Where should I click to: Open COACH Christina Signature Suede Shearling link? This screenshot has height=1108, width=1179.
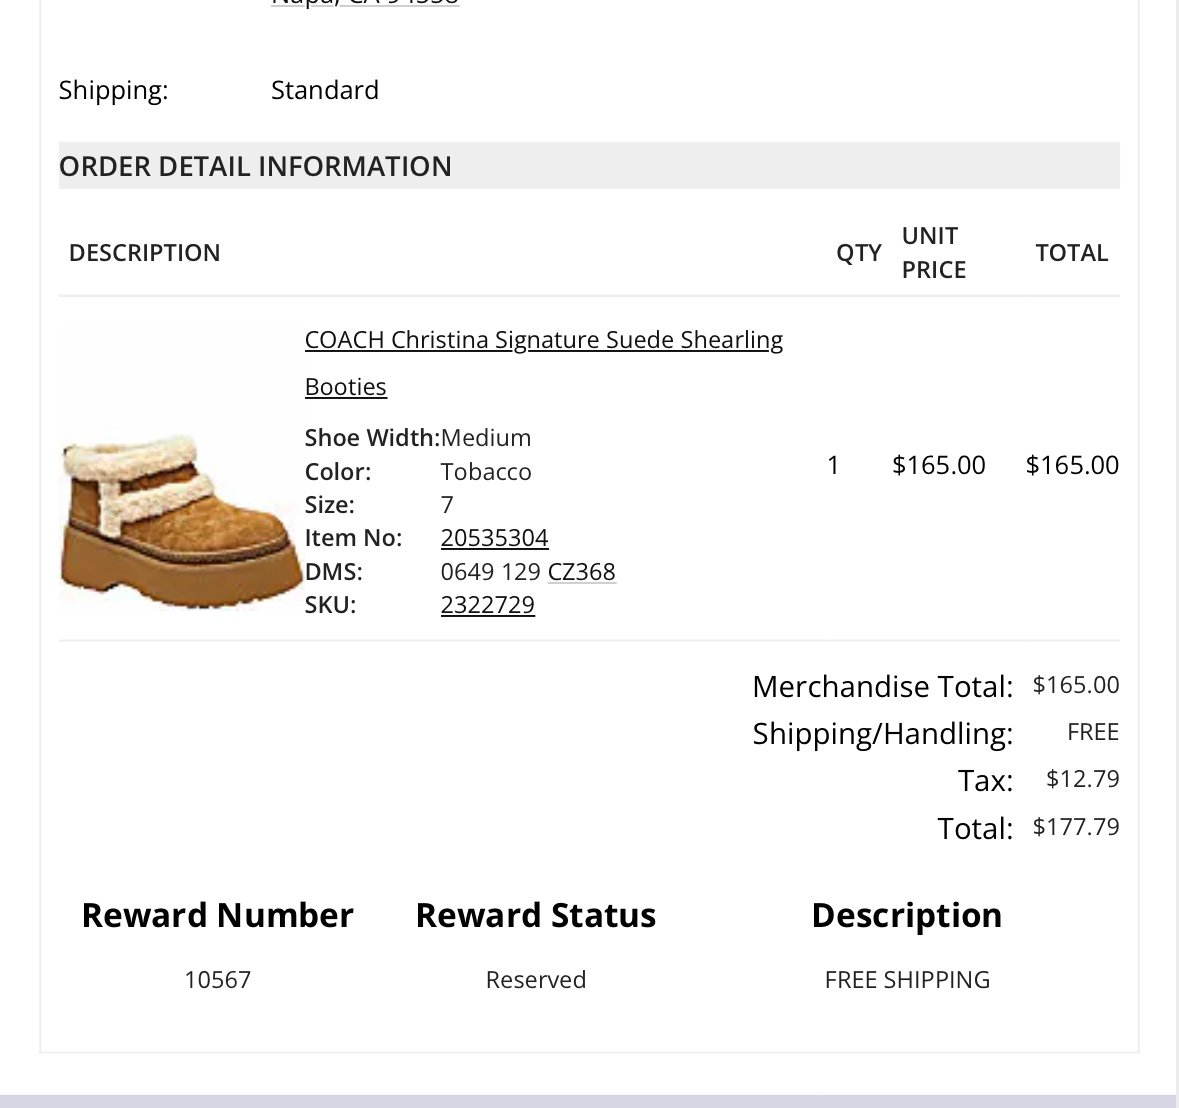(544, 340)
